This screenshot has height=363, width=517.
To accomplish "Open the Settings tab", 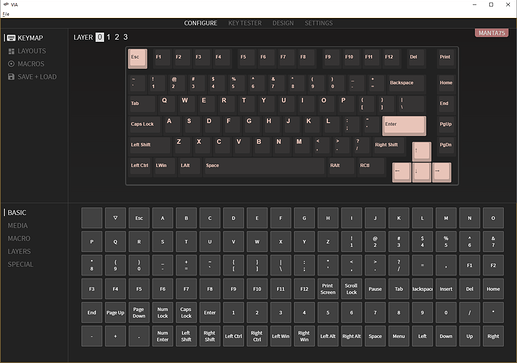I will pos(318,23).
